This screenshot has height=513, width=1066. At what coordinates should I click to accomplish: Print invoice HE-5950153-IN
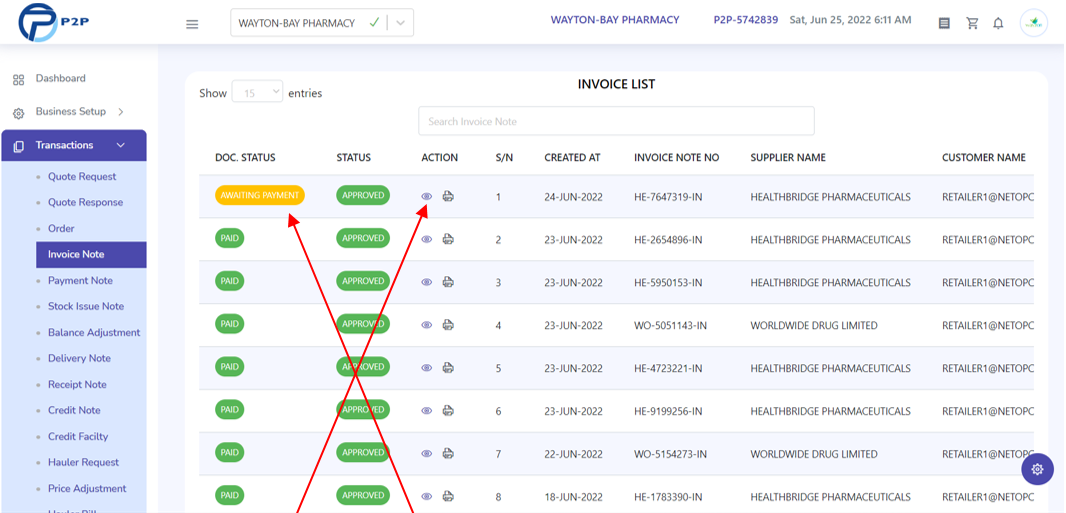[x=448, y=282]
